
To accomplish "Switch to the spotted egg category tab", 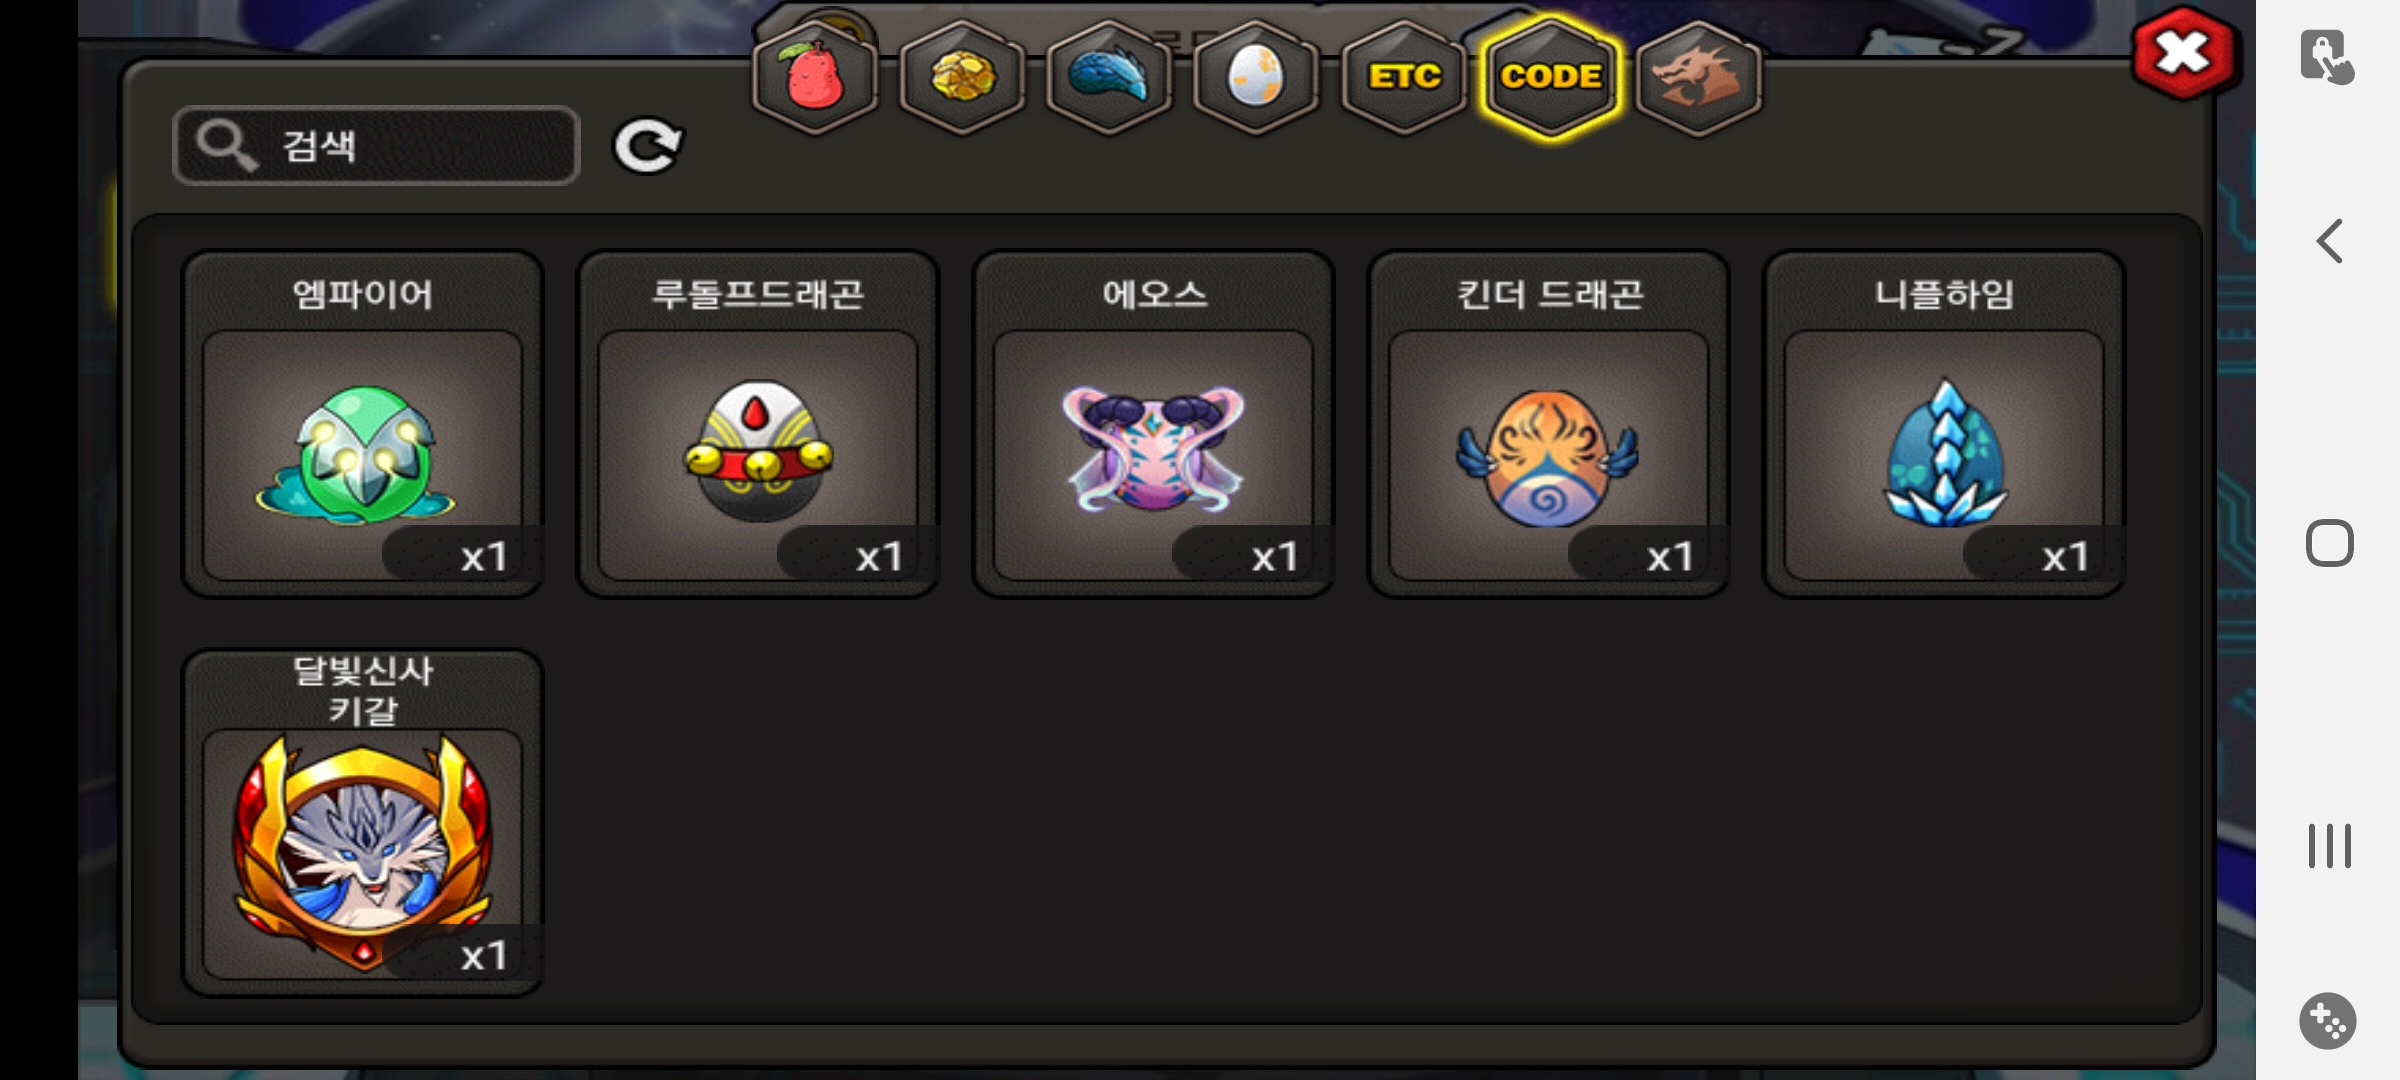I will (1256, 77).
